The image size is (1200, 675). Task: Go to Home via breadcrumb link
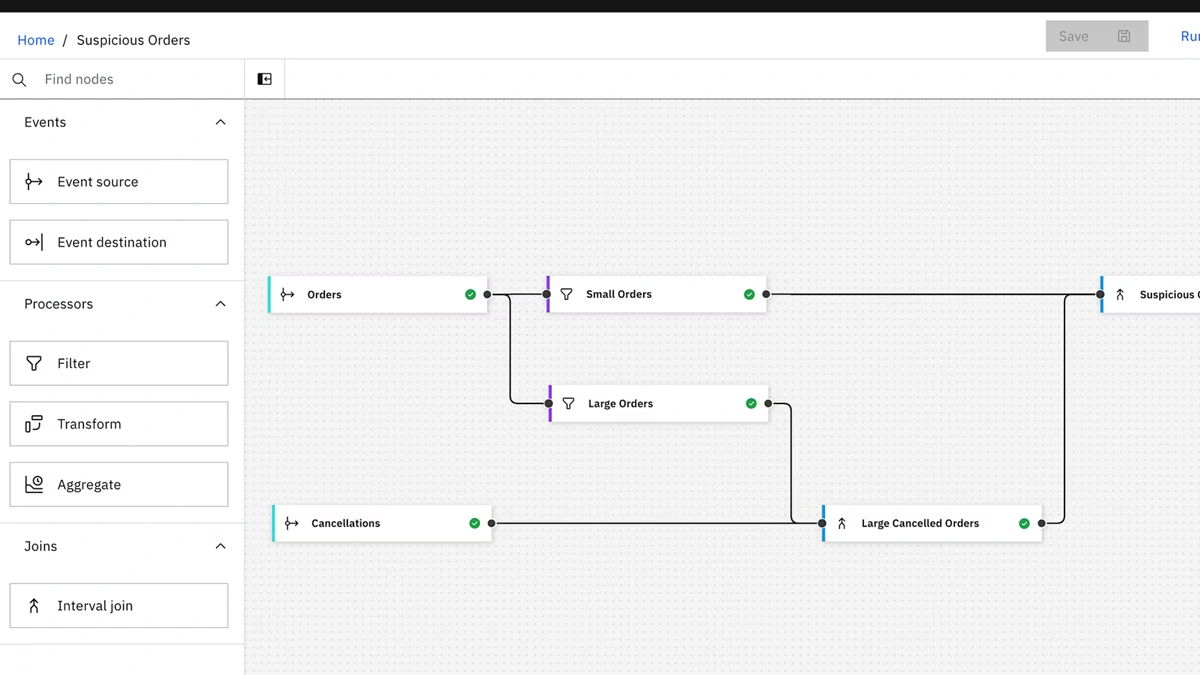pyautogui.click(x=36, y=40)
